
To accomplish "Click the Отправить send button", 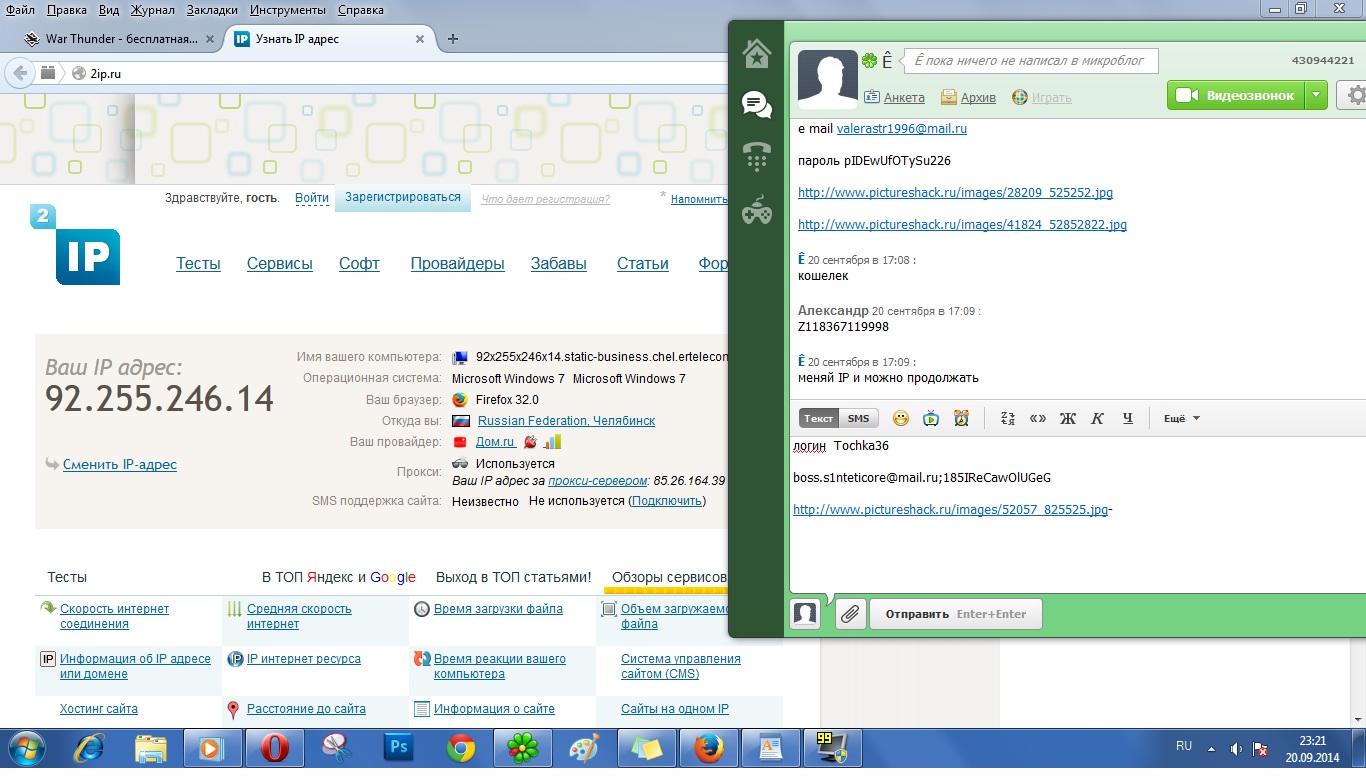I will [x=956, y=614].
